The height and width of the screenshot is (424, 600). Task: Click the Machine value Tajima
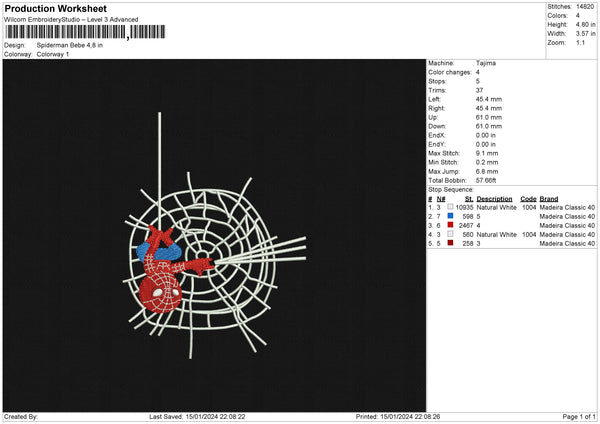(x=486, y=63)
